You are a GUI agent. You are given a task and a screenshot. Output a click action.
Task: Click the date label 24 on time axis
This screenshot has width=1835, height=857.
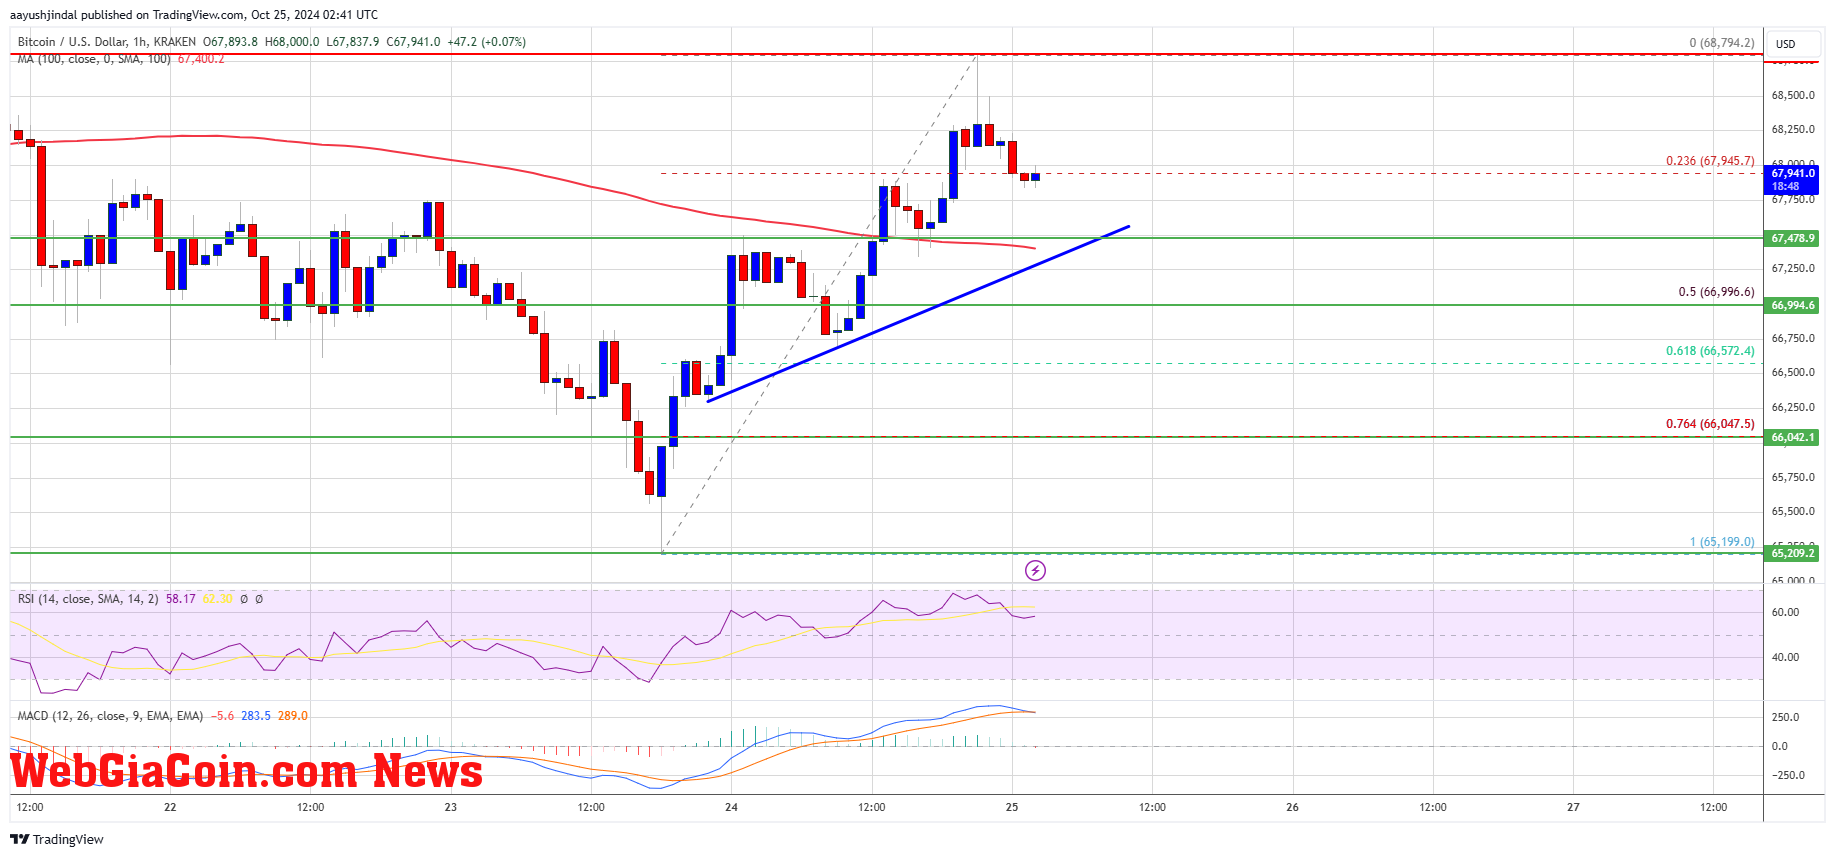[731, 807]
